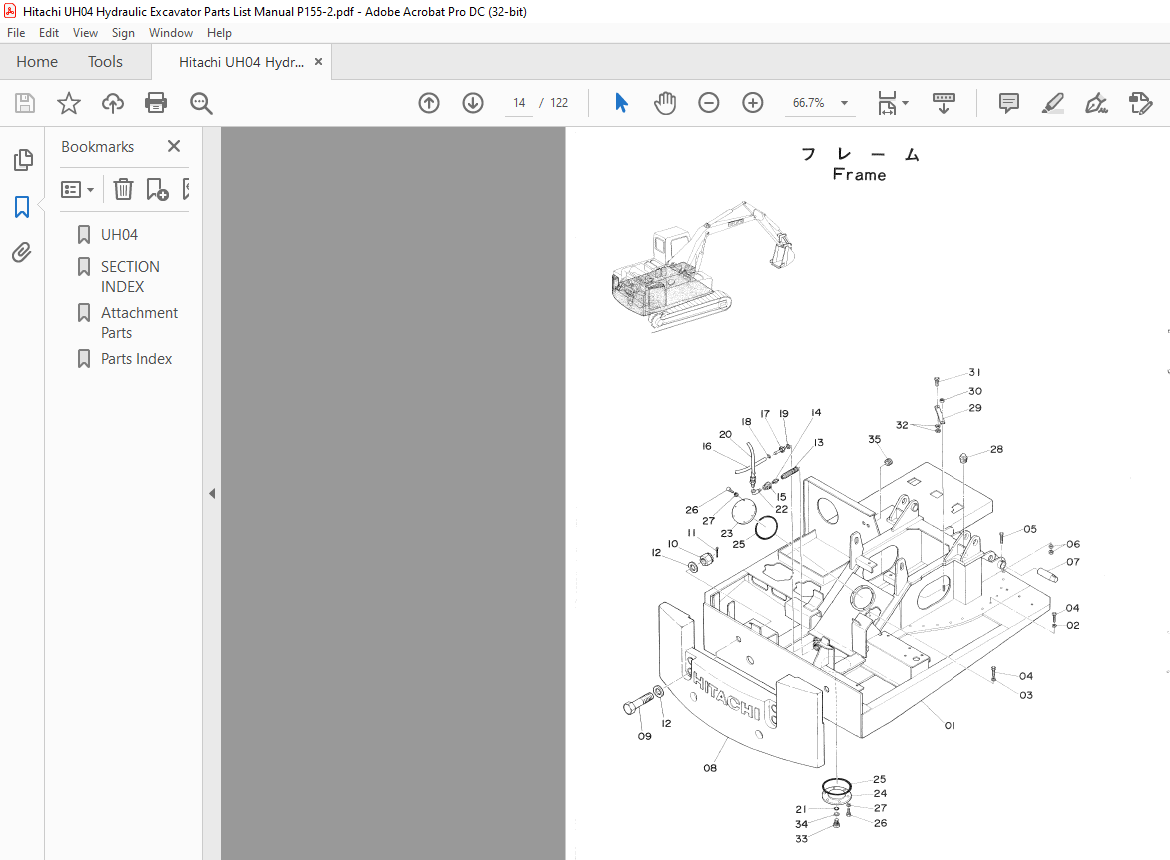The height and width of the screenshot is (860, 1170).
Task: Open the Attachments paperclip panel
Action: pyautogui.click(x=22, y=252)
